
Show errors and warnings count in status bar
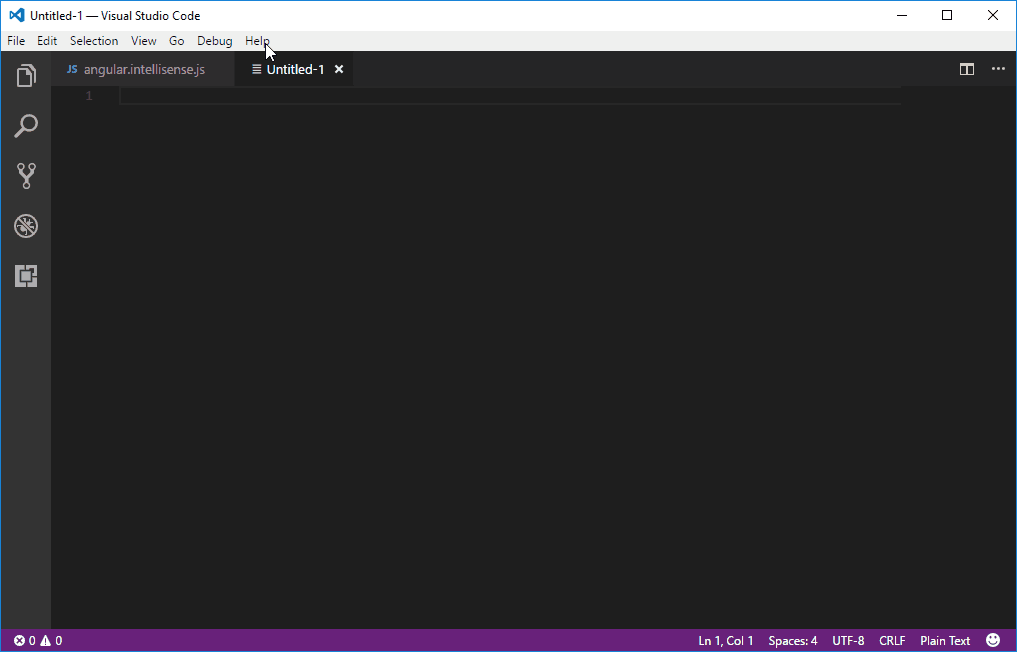pos(38,641)
